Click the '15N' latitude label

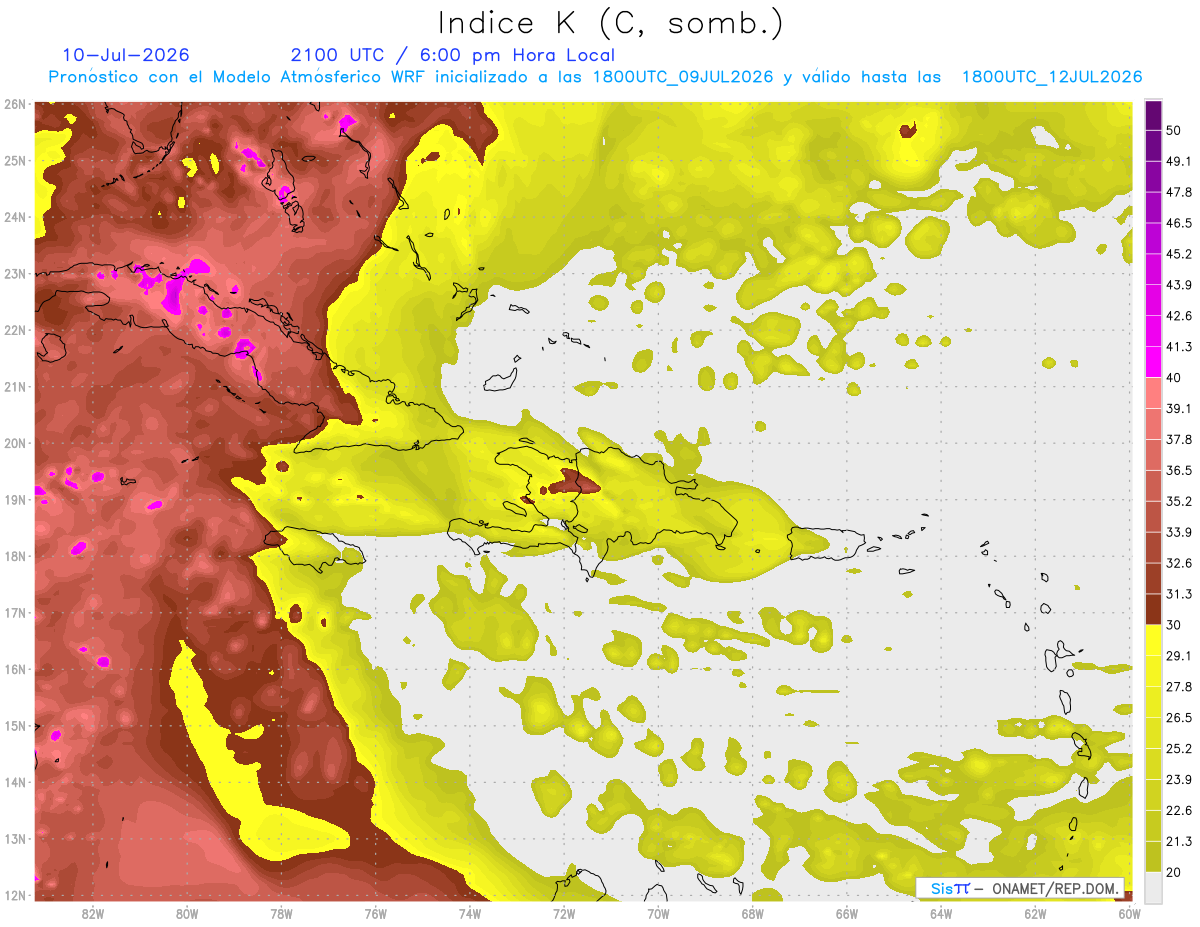coord(14,726)
